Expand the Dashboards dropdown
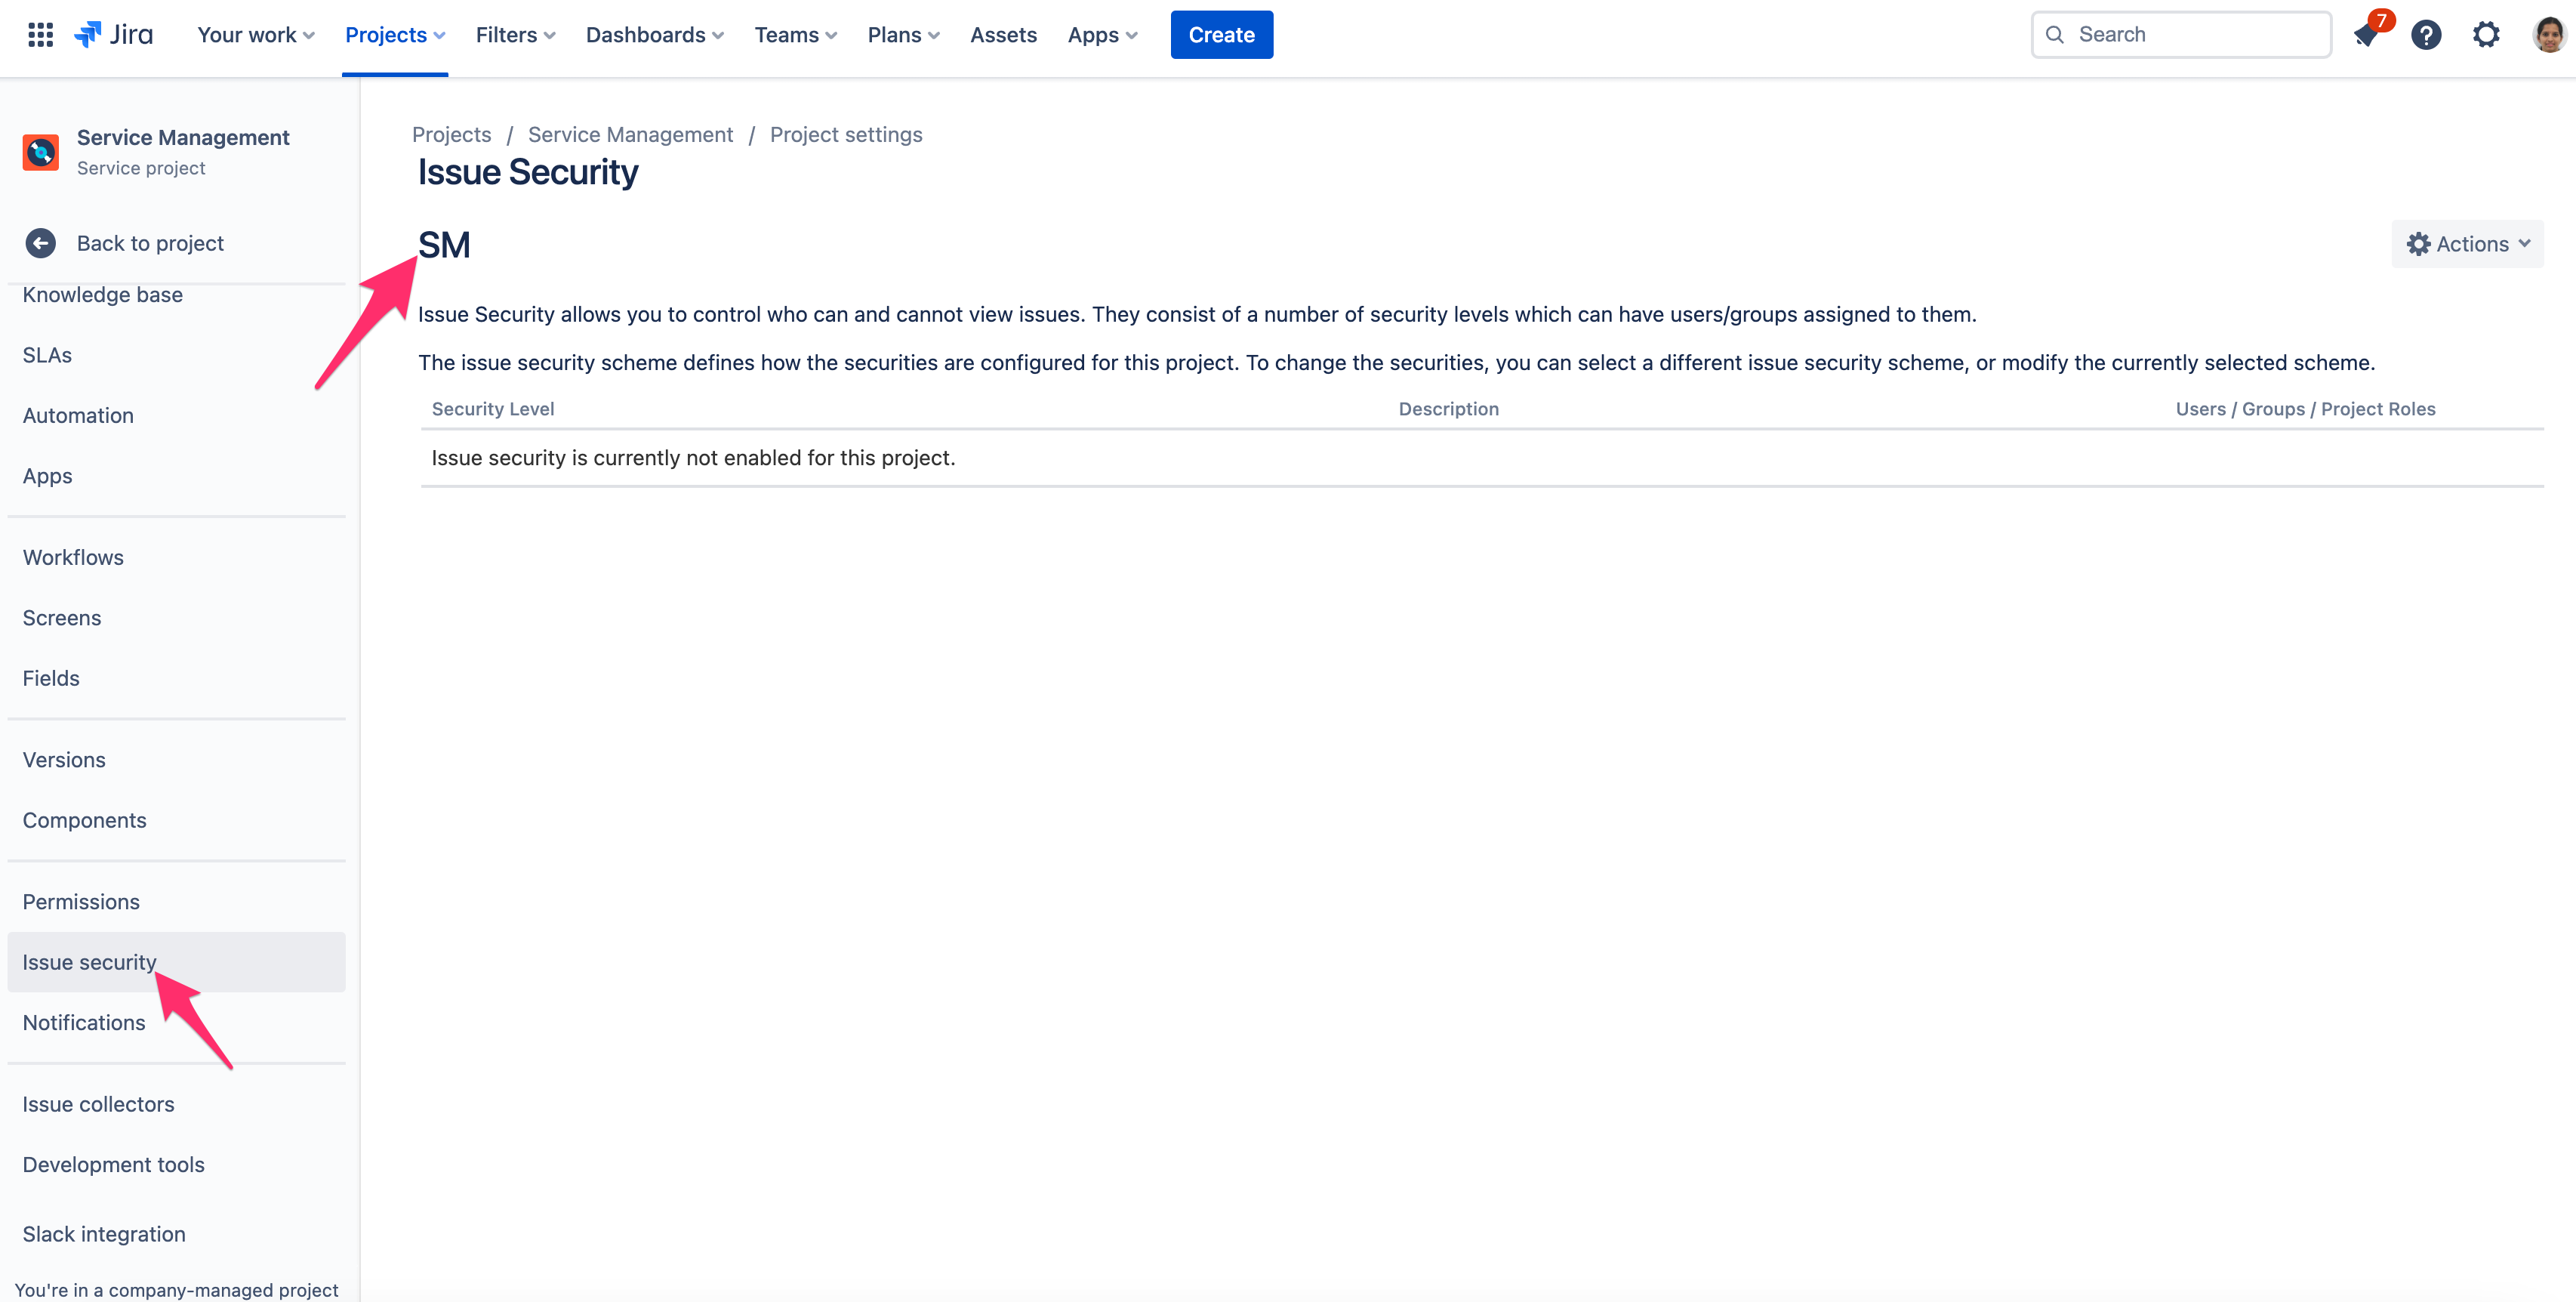 [x=654, y=35]
